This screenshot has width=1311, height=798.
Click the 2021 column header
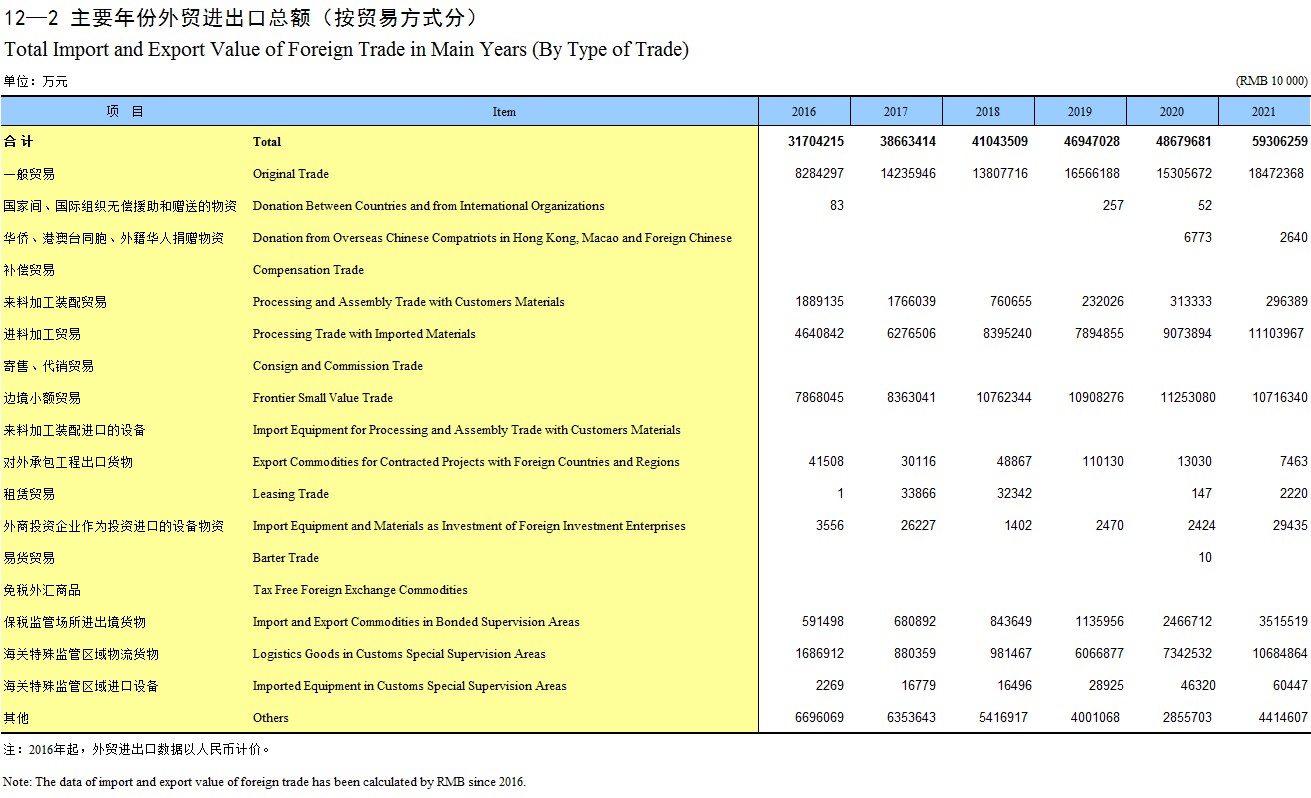point(1264,111)
